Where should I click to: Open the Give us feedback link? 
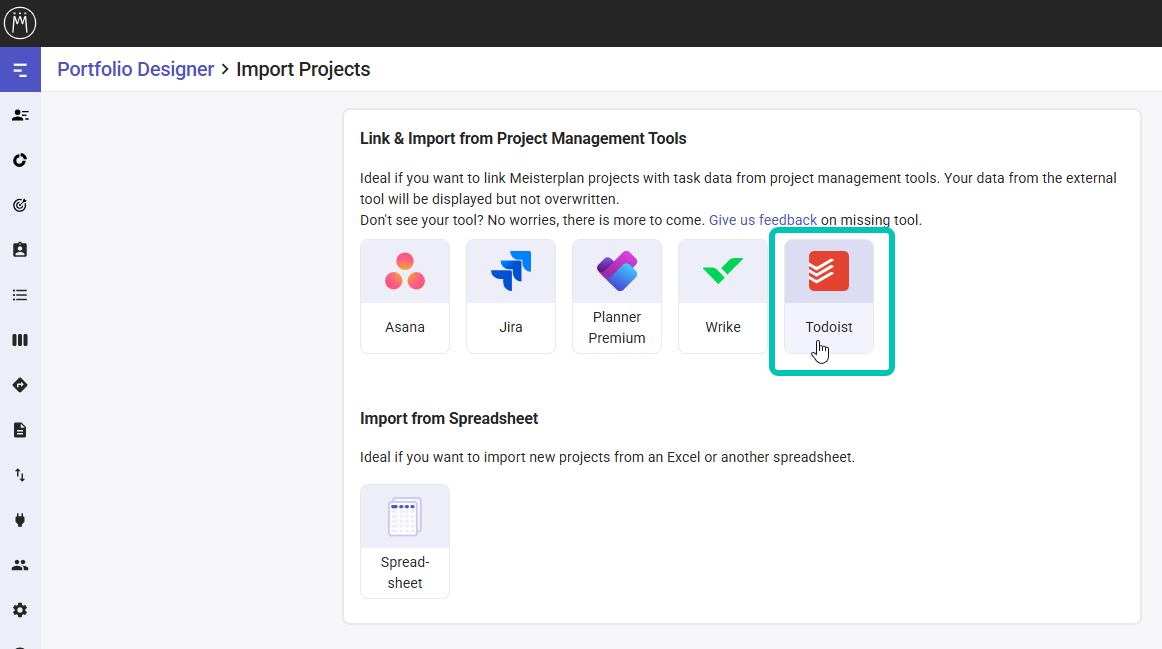click(763, 220)
